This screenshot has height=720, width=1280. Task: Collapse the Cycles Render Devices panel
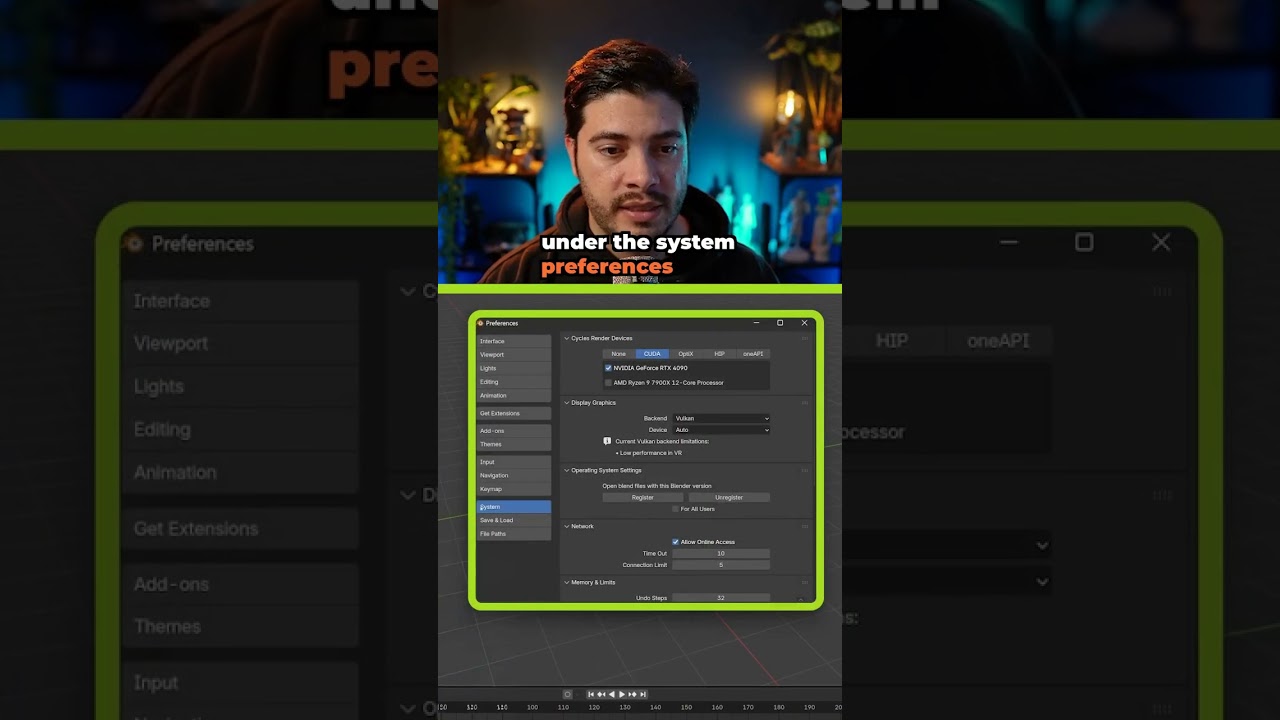(567, 338)
